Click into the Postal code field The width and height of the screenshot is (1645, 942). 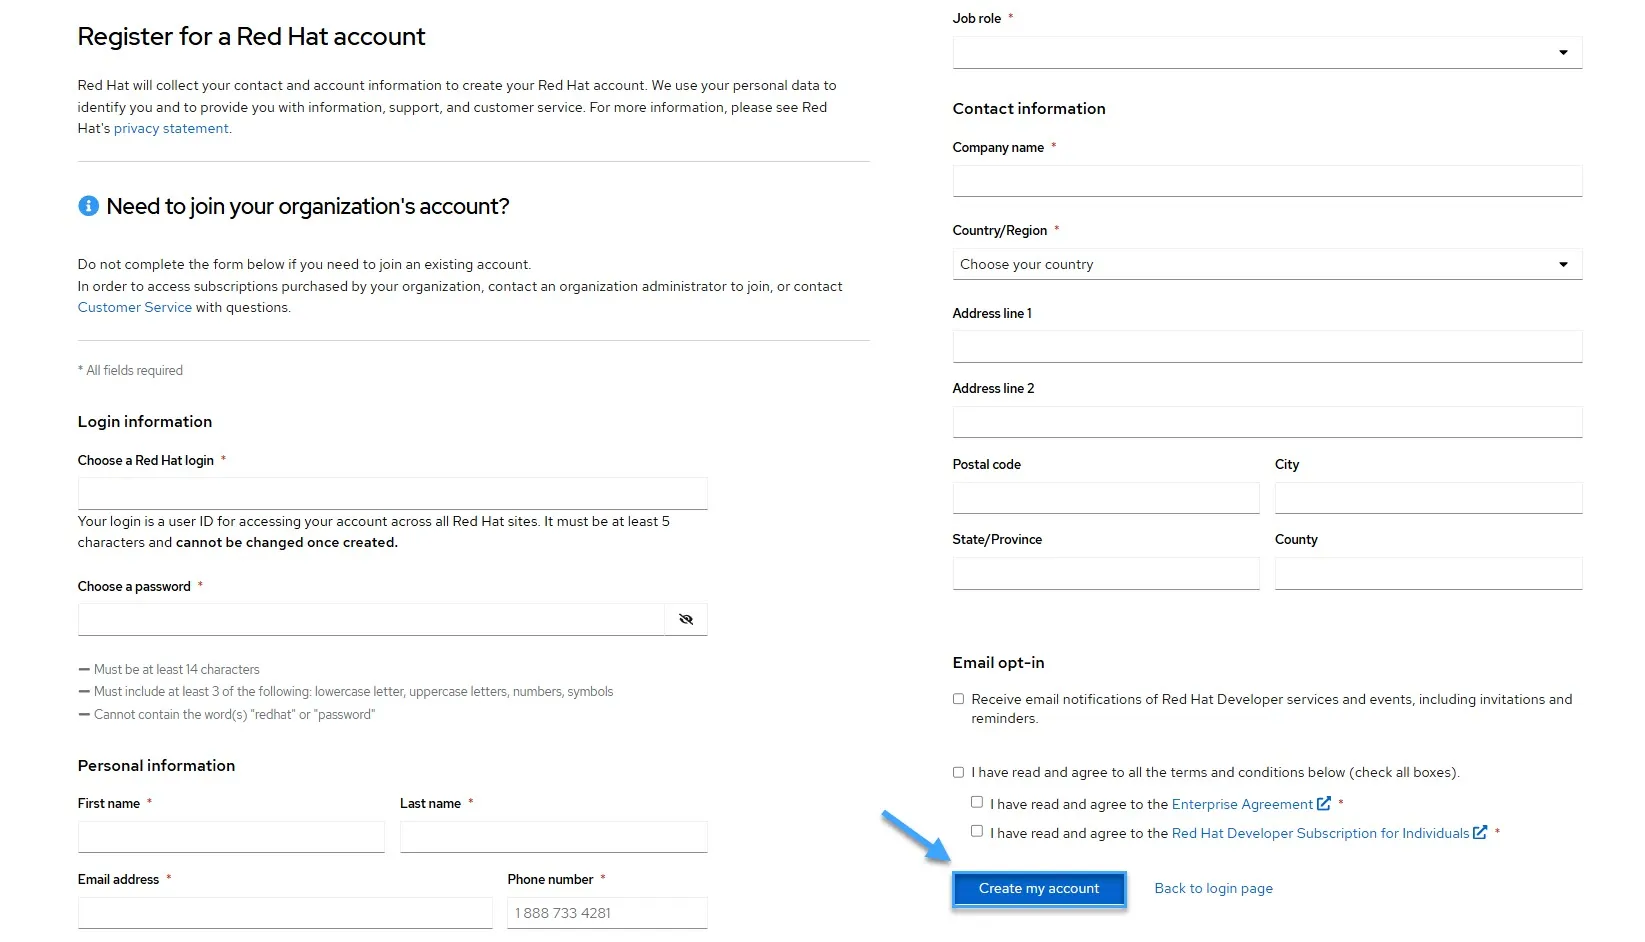(1106, 498)
